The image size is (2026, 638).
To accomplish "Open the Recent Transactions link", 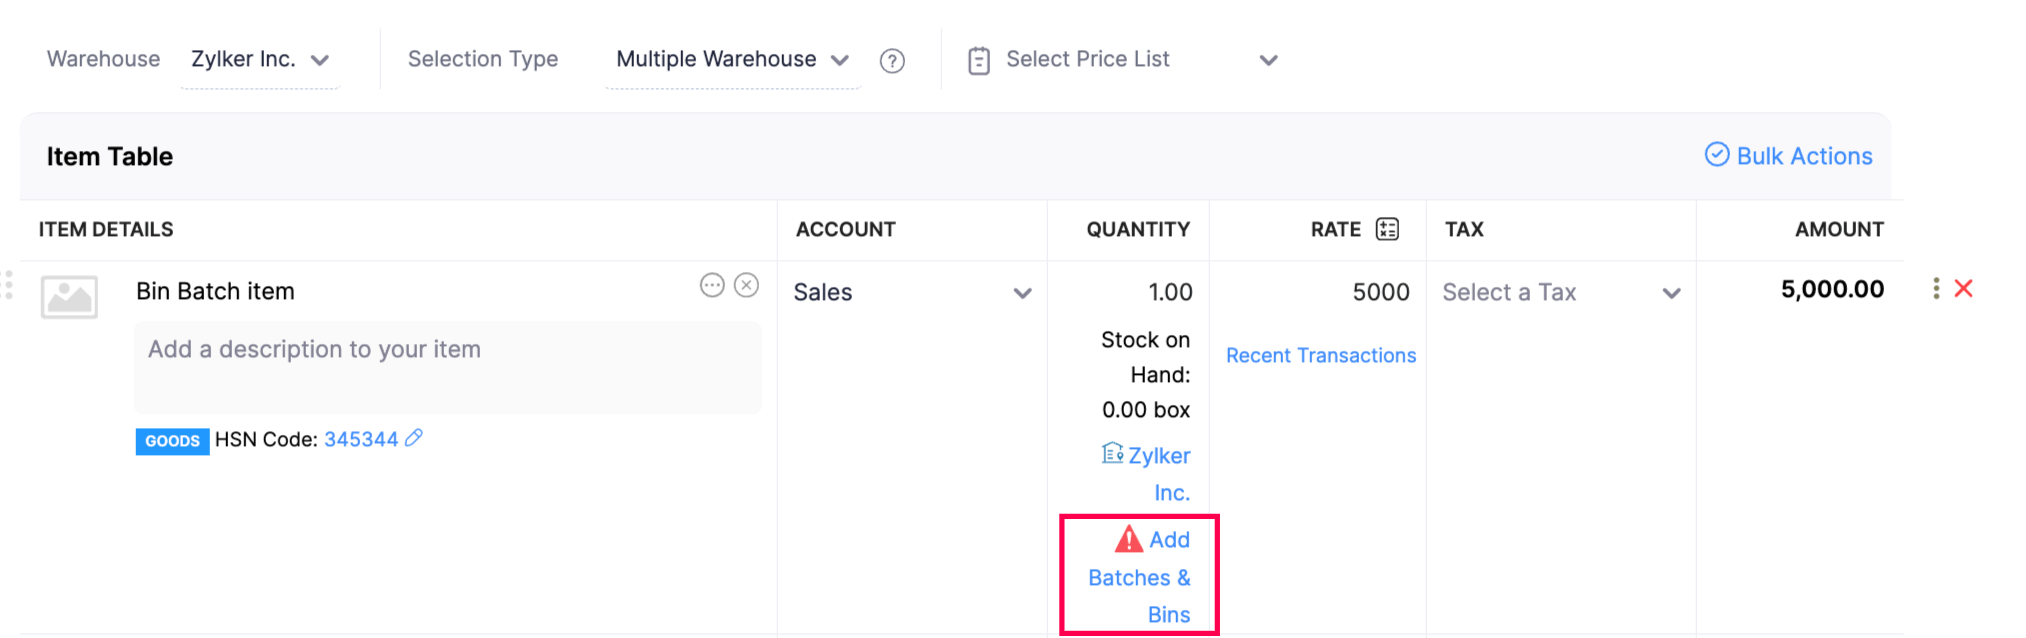I will tap(1321, 356).
